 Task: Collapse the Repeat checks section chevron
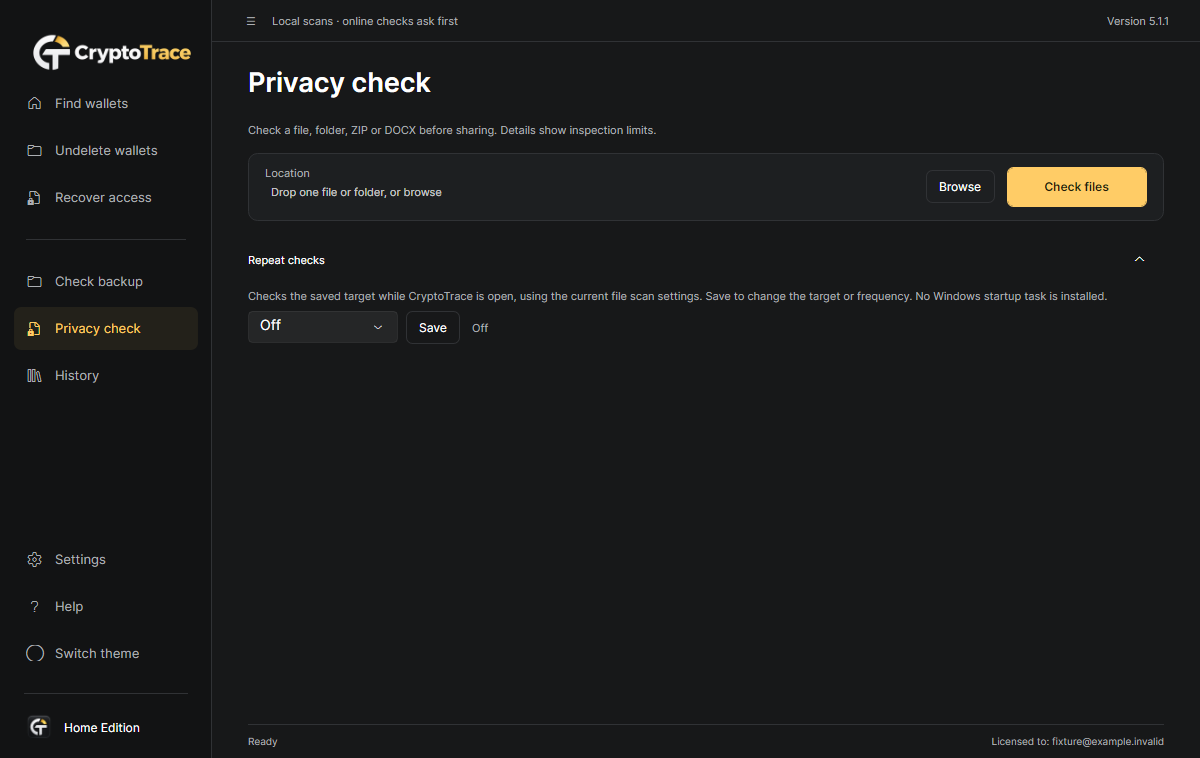click(x=1139, y=260)
